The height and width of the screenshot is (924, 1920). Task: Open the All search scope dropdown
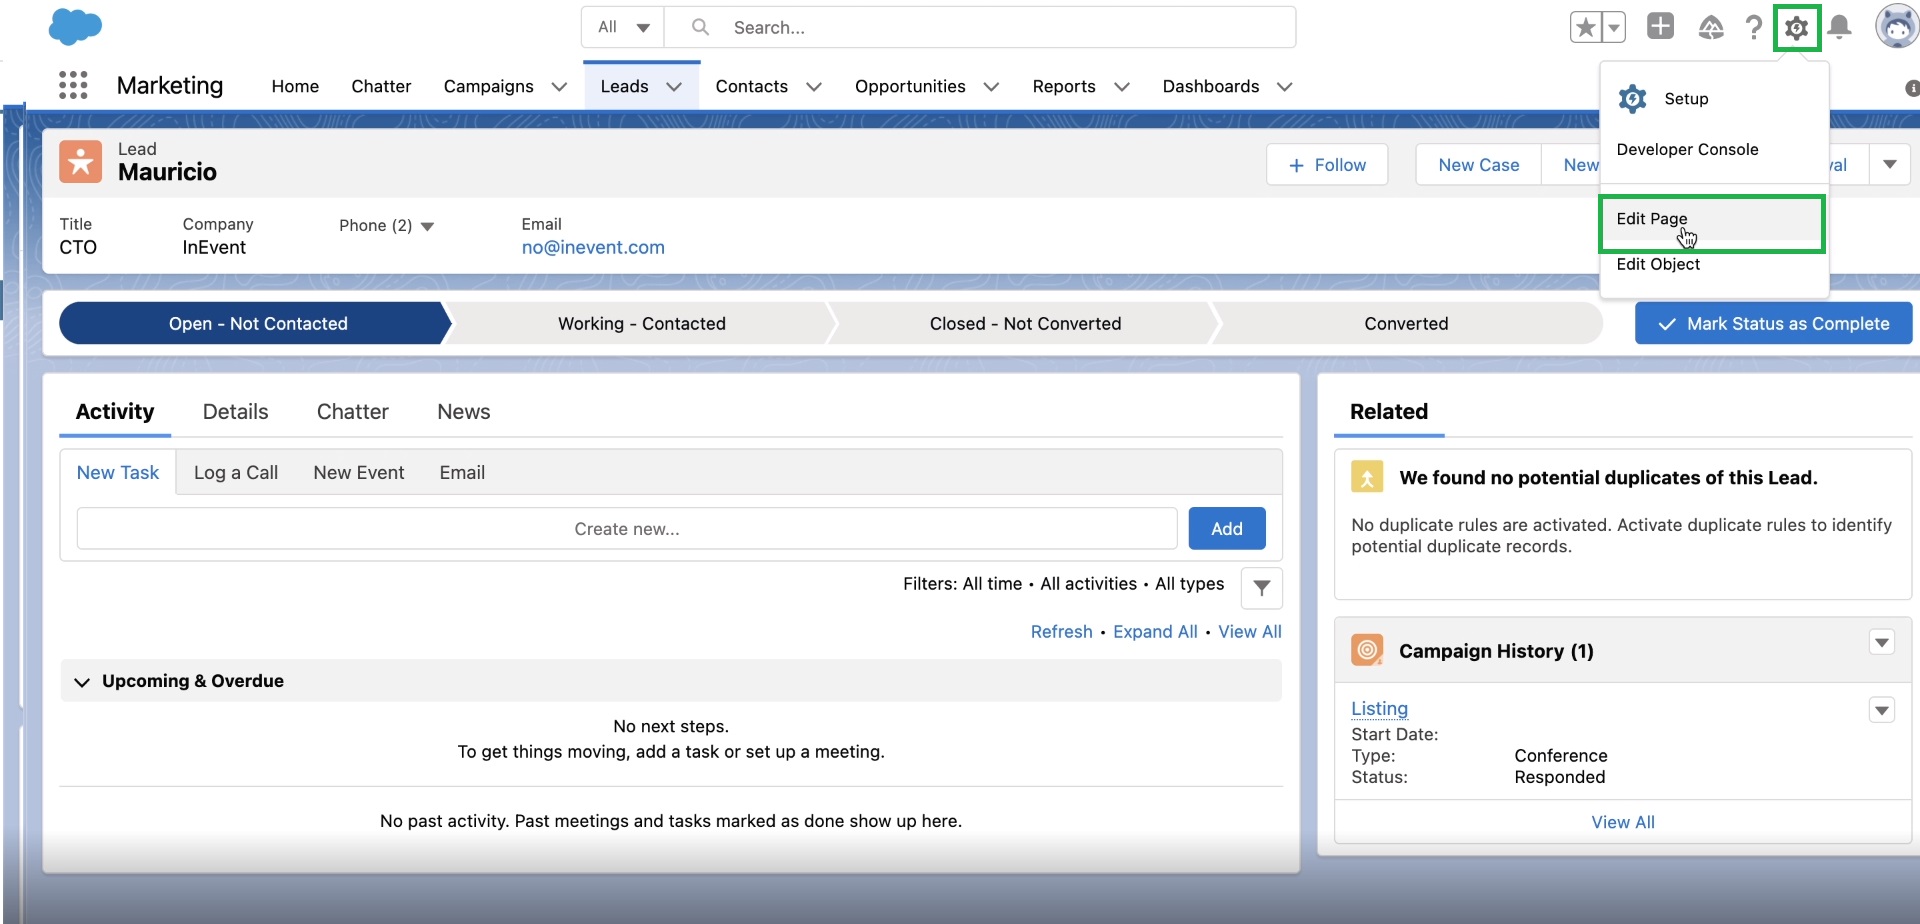point(623,27)
